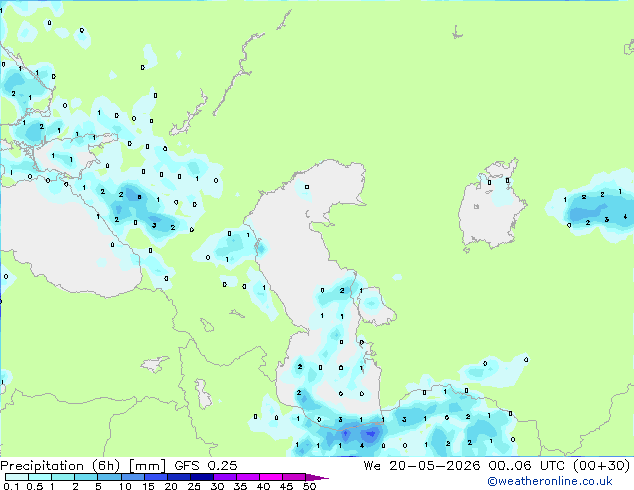Click the 30–35 mm purple legend swatch
Image resolution: width=634 pixels, height=490 pixels.
click(224, 477)
